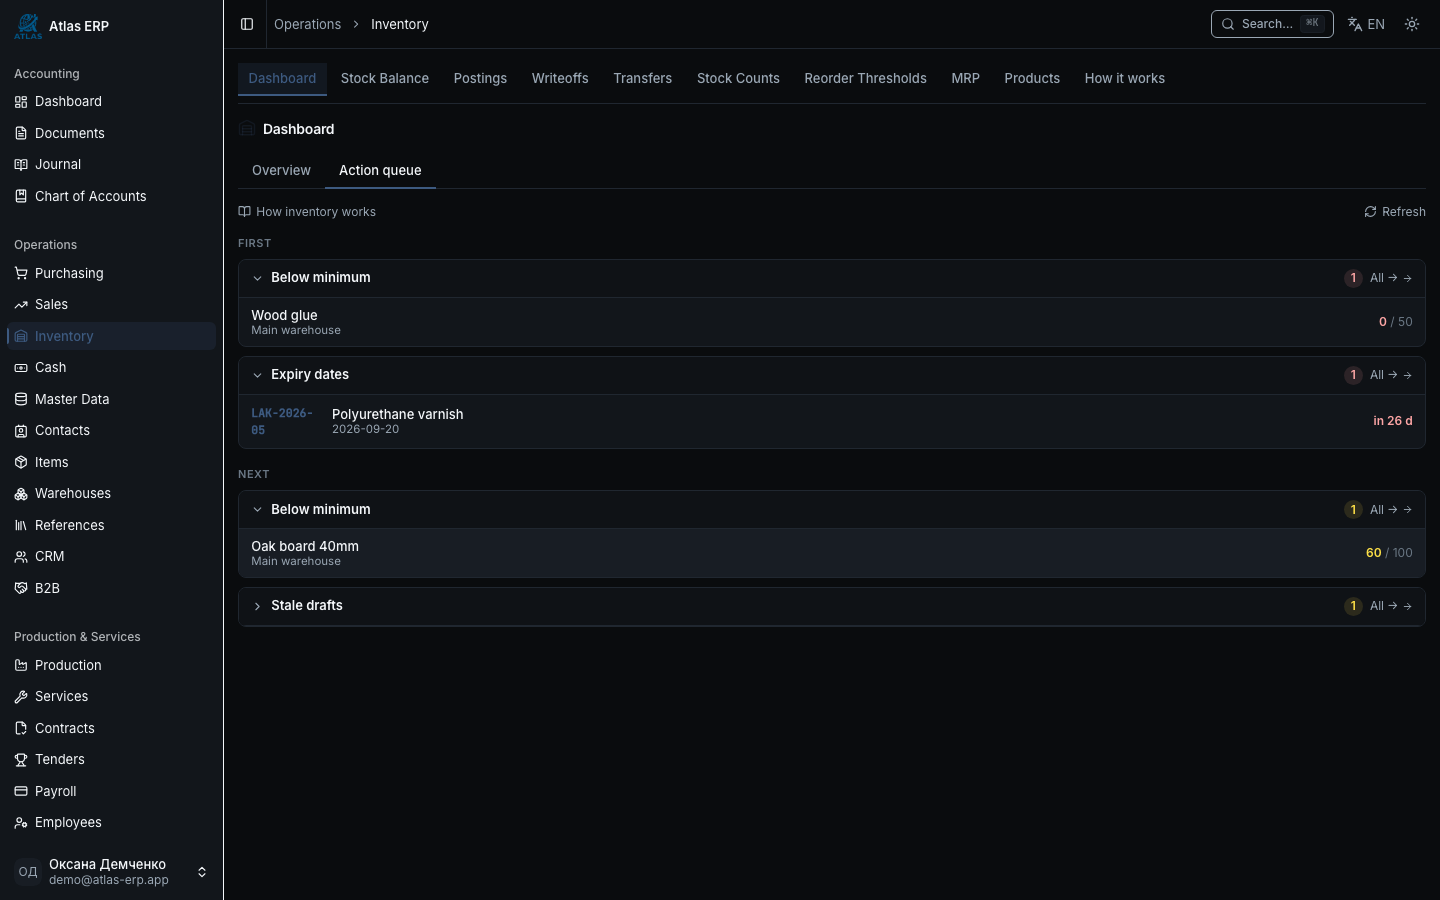
Task: Collapse the first Below minimum section
Action: tap(257, 278)
